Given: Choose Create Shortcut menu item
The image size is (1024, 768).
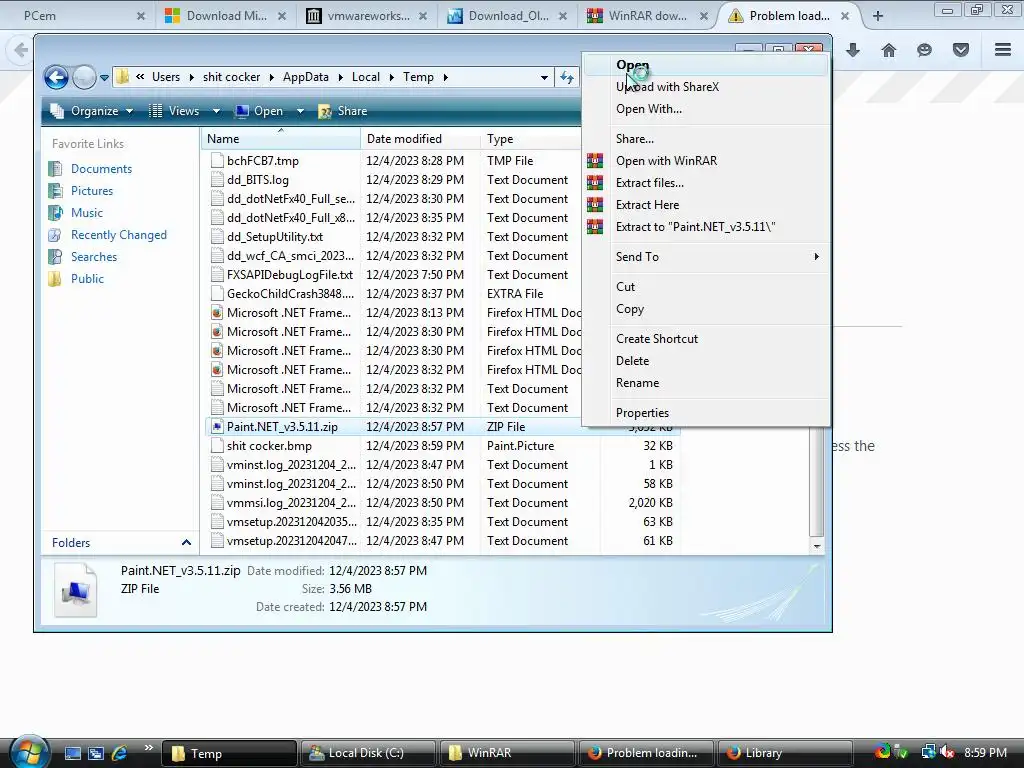Looking at the screenshot, I should click(706, 339).
